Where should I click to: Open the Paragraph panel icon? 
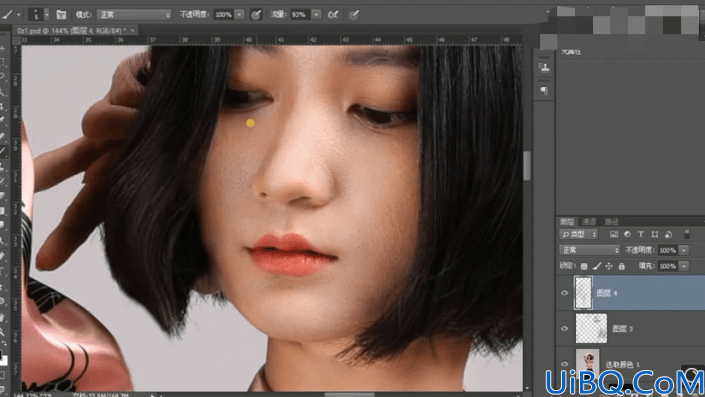pyautogui.click(x=544, y=91)
